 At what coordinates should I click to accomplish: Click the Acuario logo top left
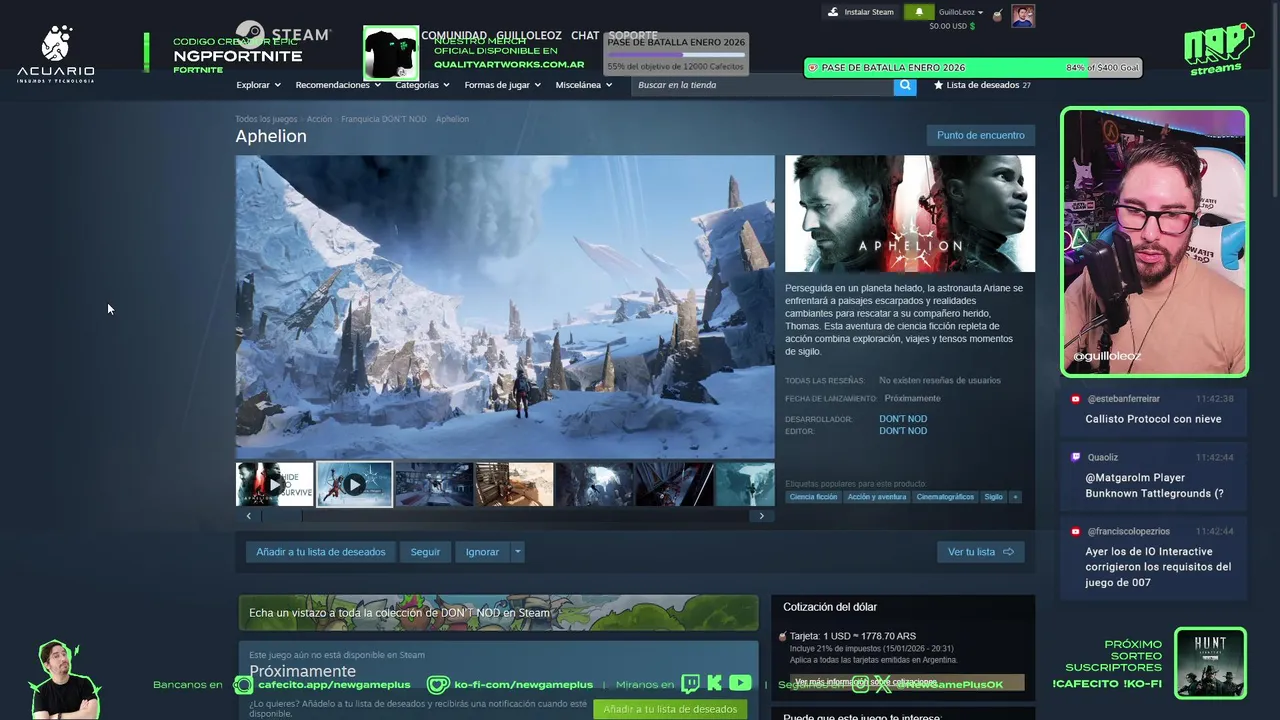point(56,55)
